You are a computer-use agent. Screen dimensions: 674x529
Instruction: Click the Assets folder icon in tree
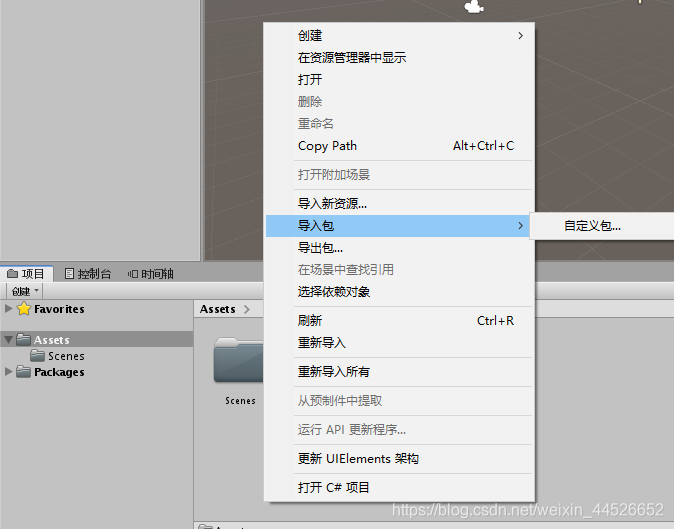24,339
